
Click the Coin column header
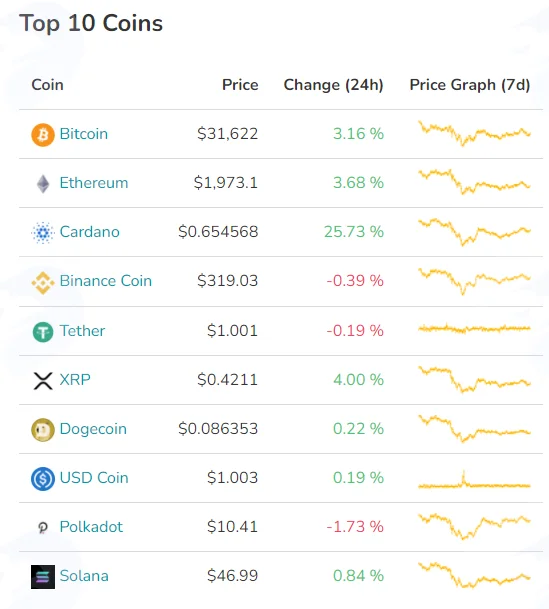[x=47, y=85]
